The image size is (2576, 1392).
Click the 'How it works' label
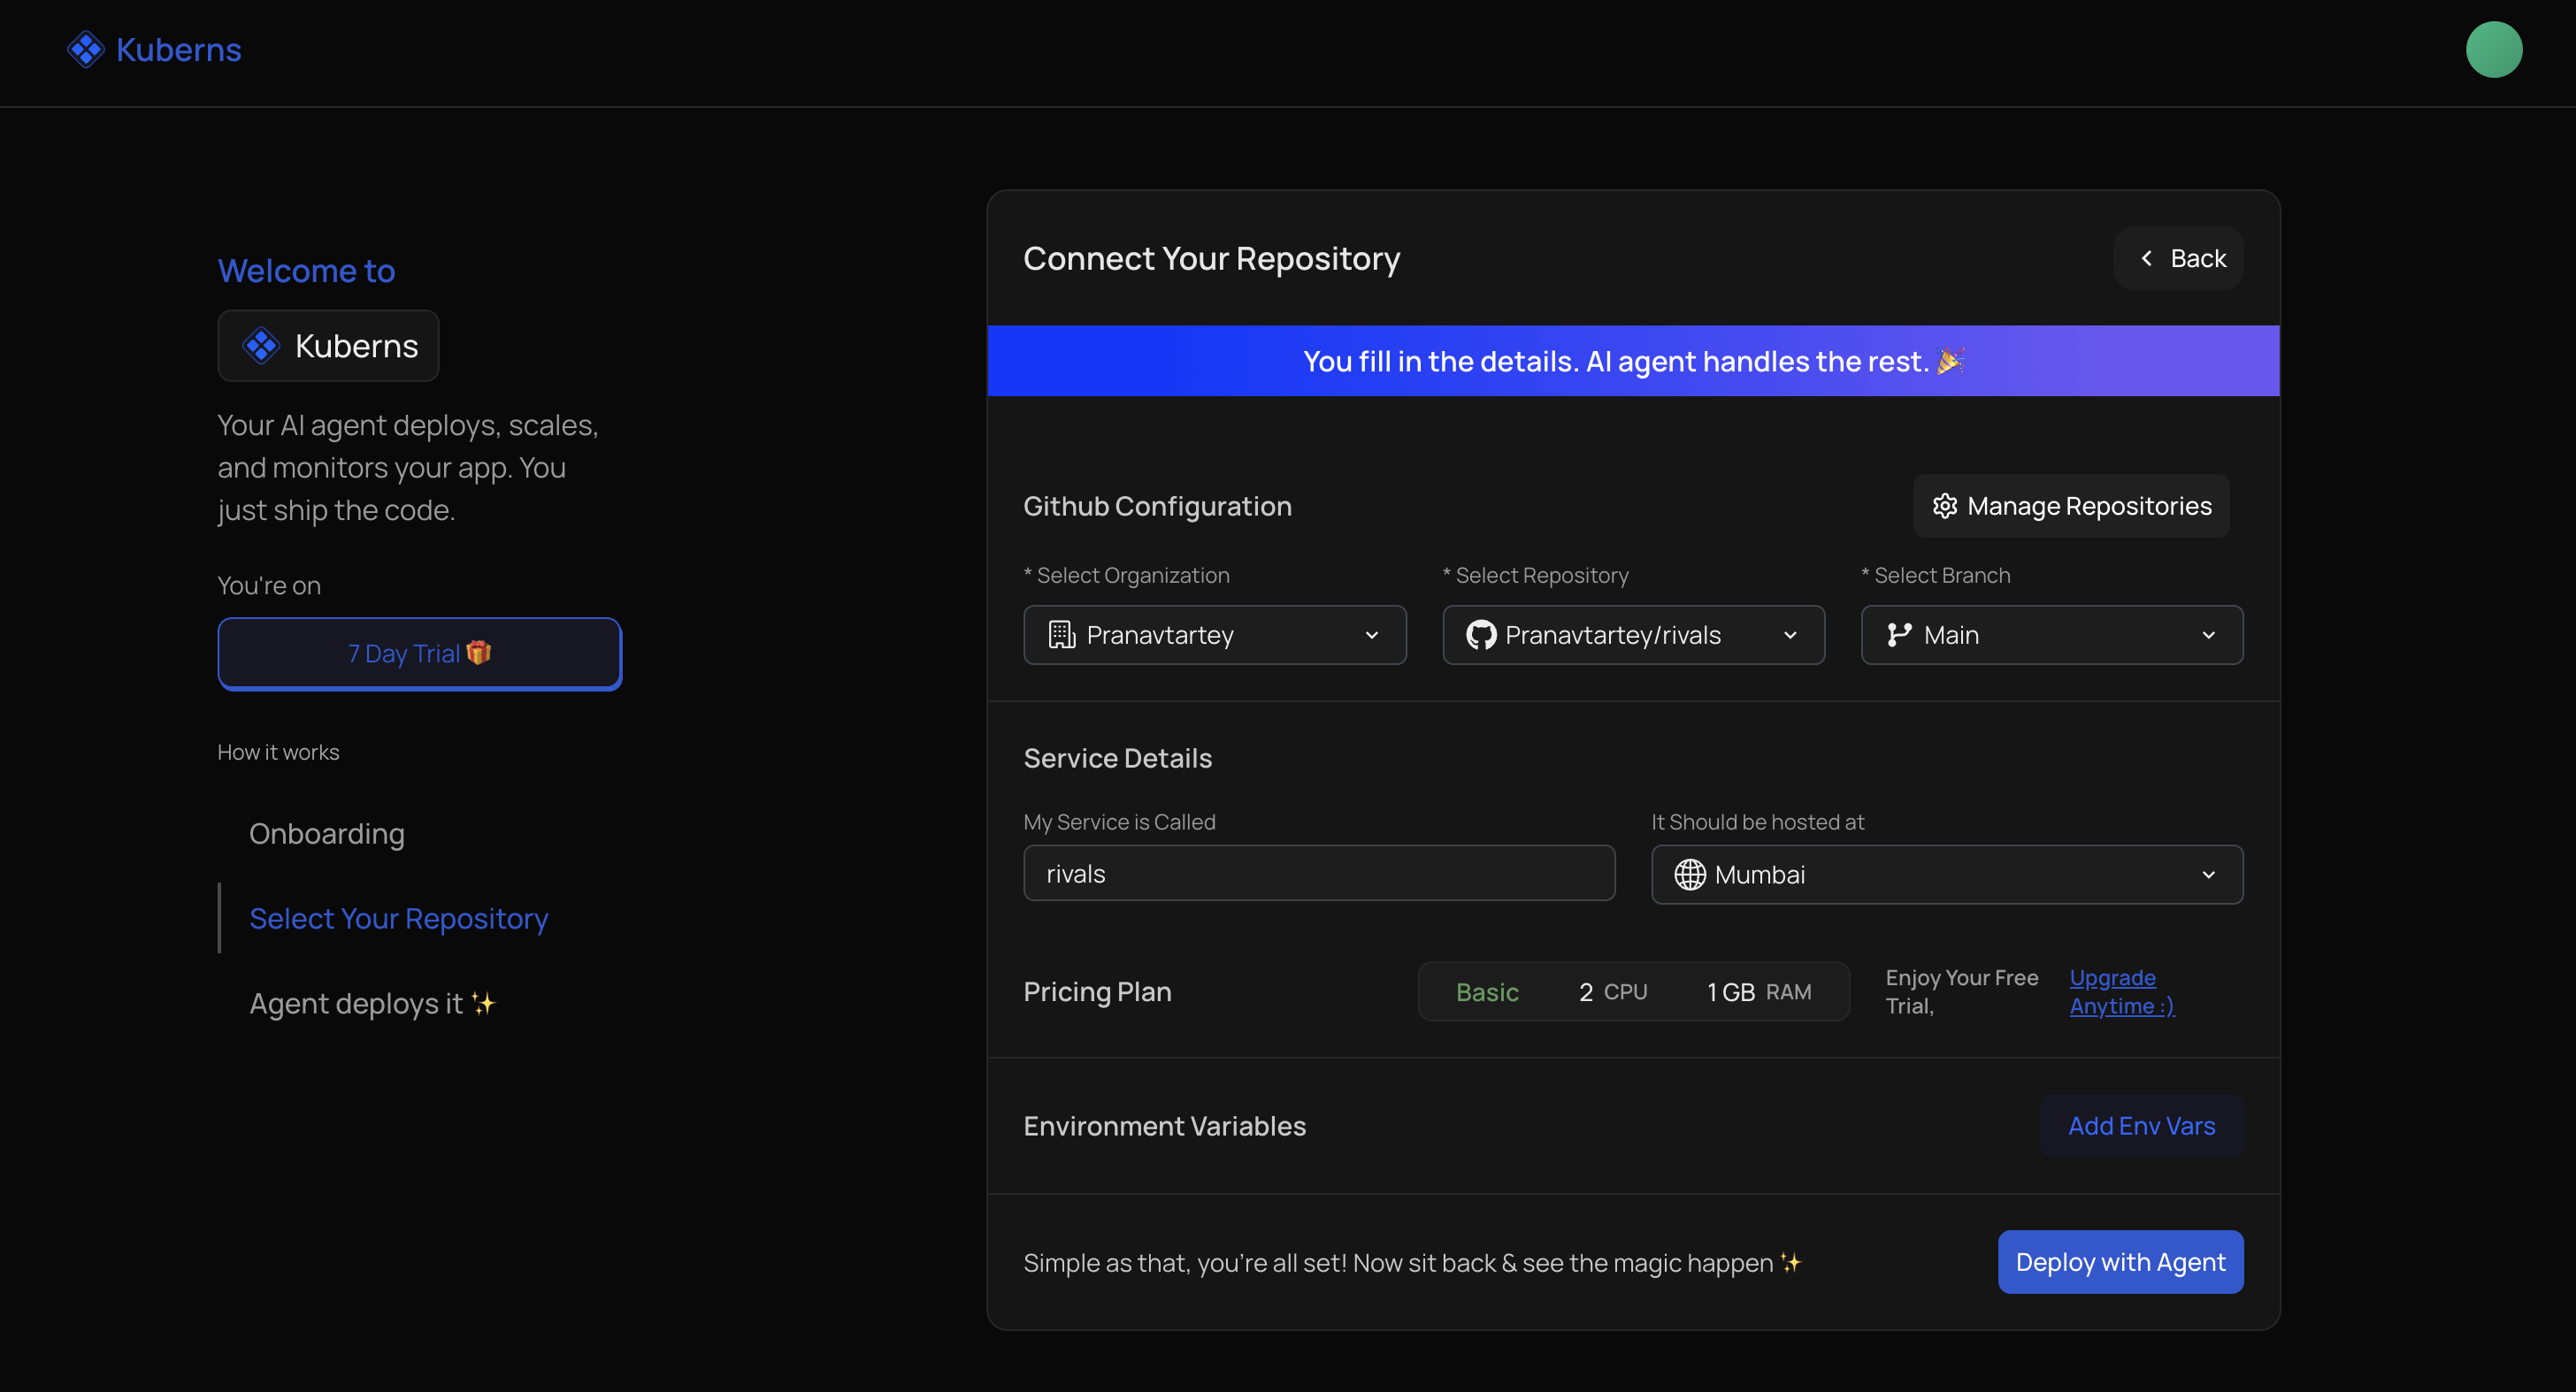(278, 752)
